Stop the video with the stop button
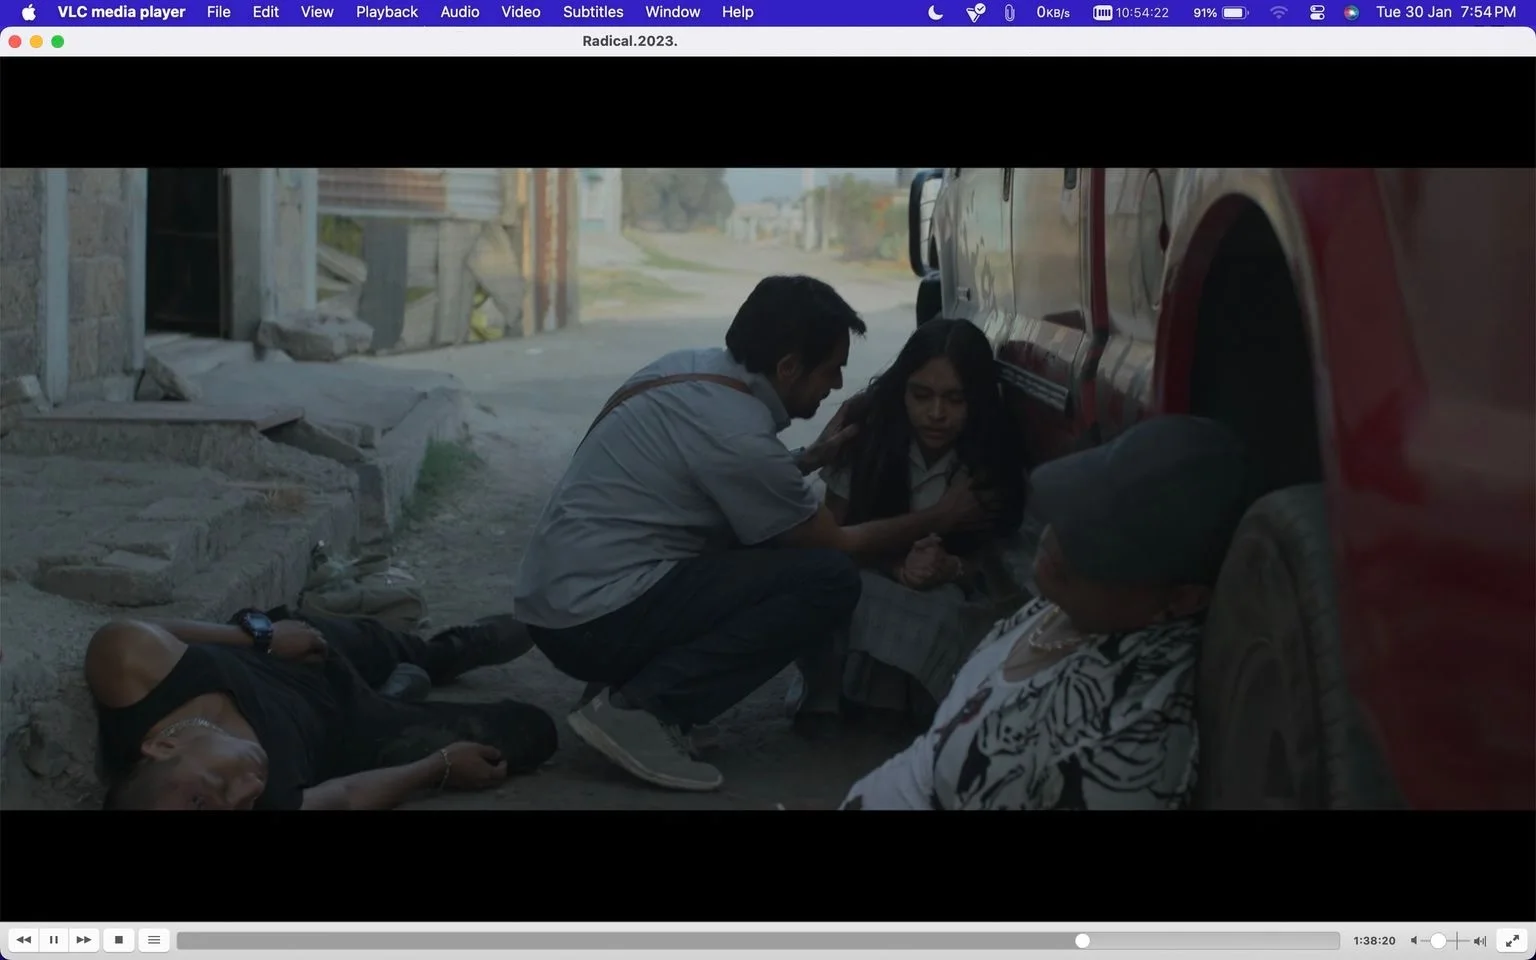The image size is (1536, 960). [119, 940]
